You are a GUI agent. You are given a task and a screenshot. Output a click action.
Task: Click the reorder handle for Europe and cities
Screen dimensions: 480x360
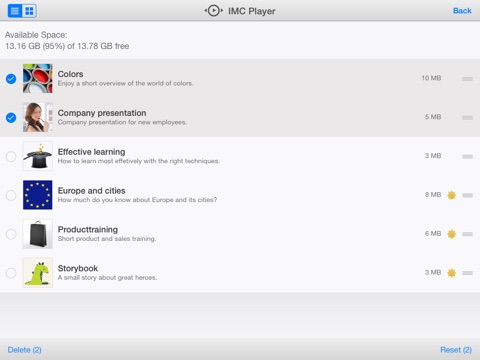(x=467, y=195)
